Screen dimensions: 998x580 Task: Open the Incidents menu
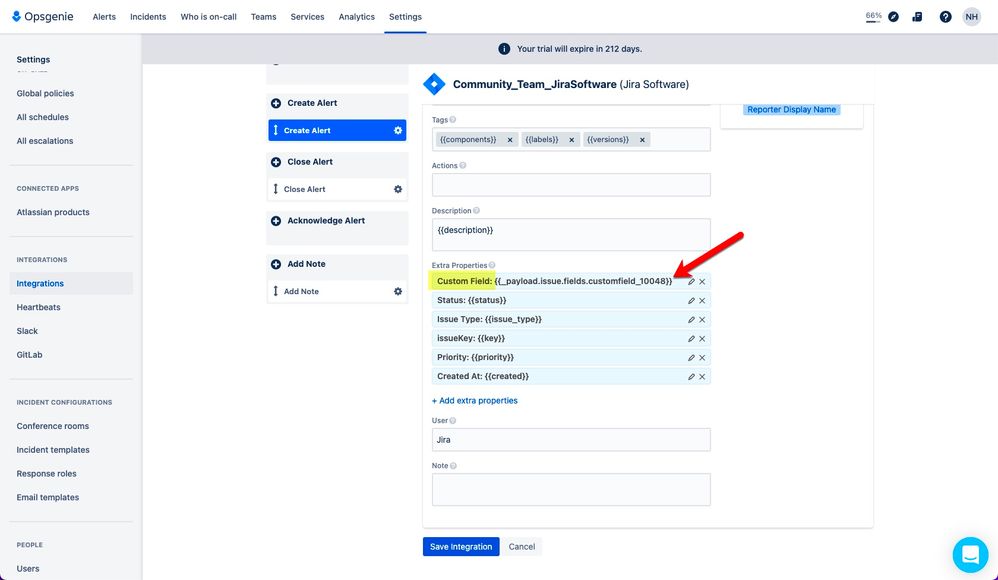148,17
